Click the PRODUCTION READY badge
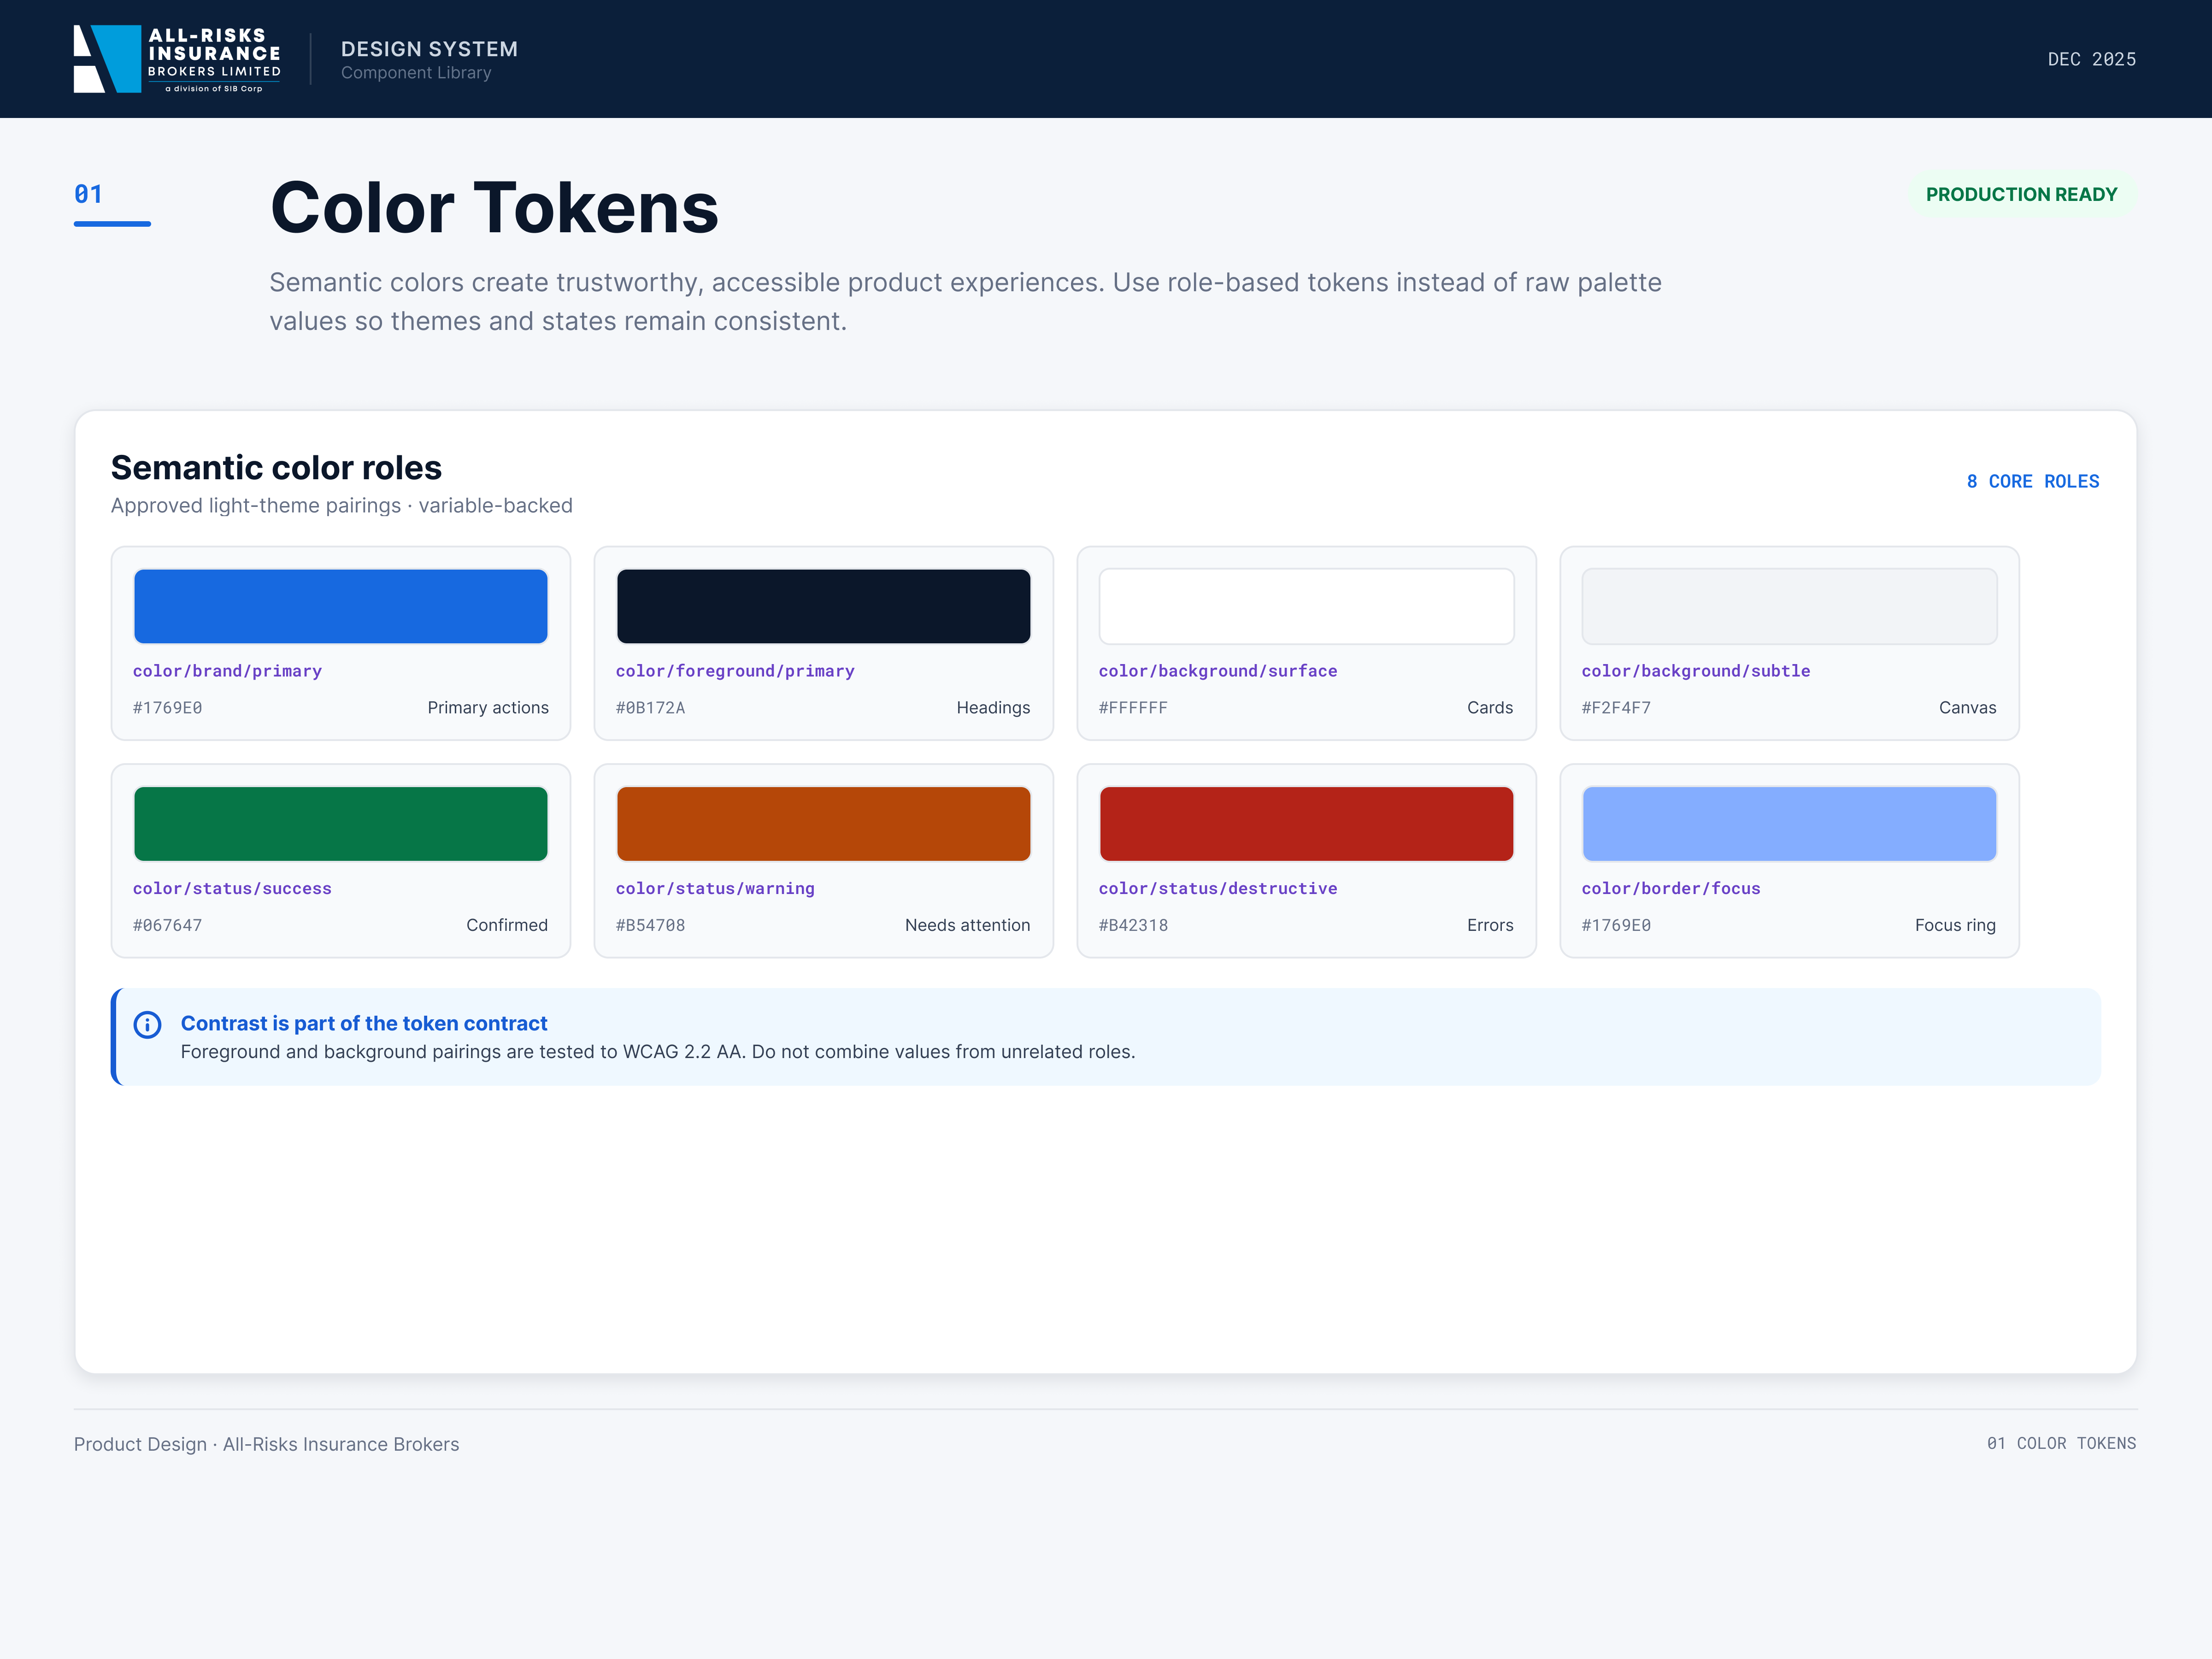 2021,194
